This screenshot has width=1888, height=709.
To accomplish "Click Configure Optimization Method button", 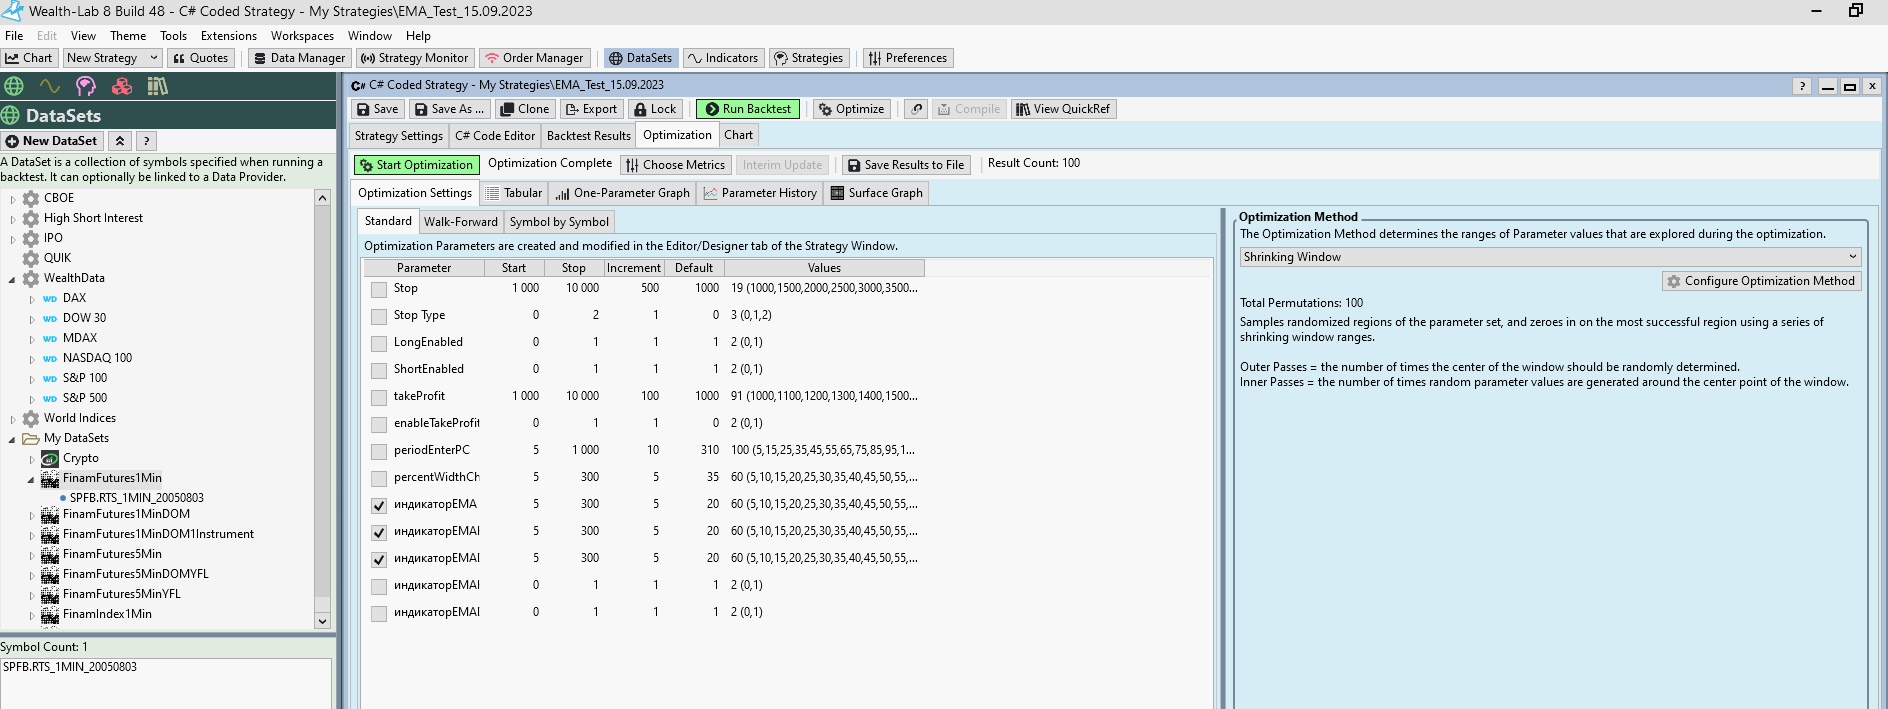I will (x=1760, y=281).
